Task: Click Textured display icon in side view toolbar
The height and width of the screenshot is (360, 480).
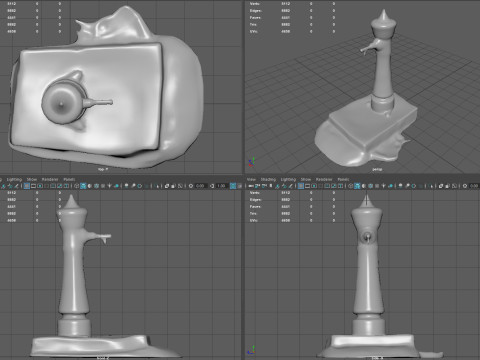Action: (103, 186)
